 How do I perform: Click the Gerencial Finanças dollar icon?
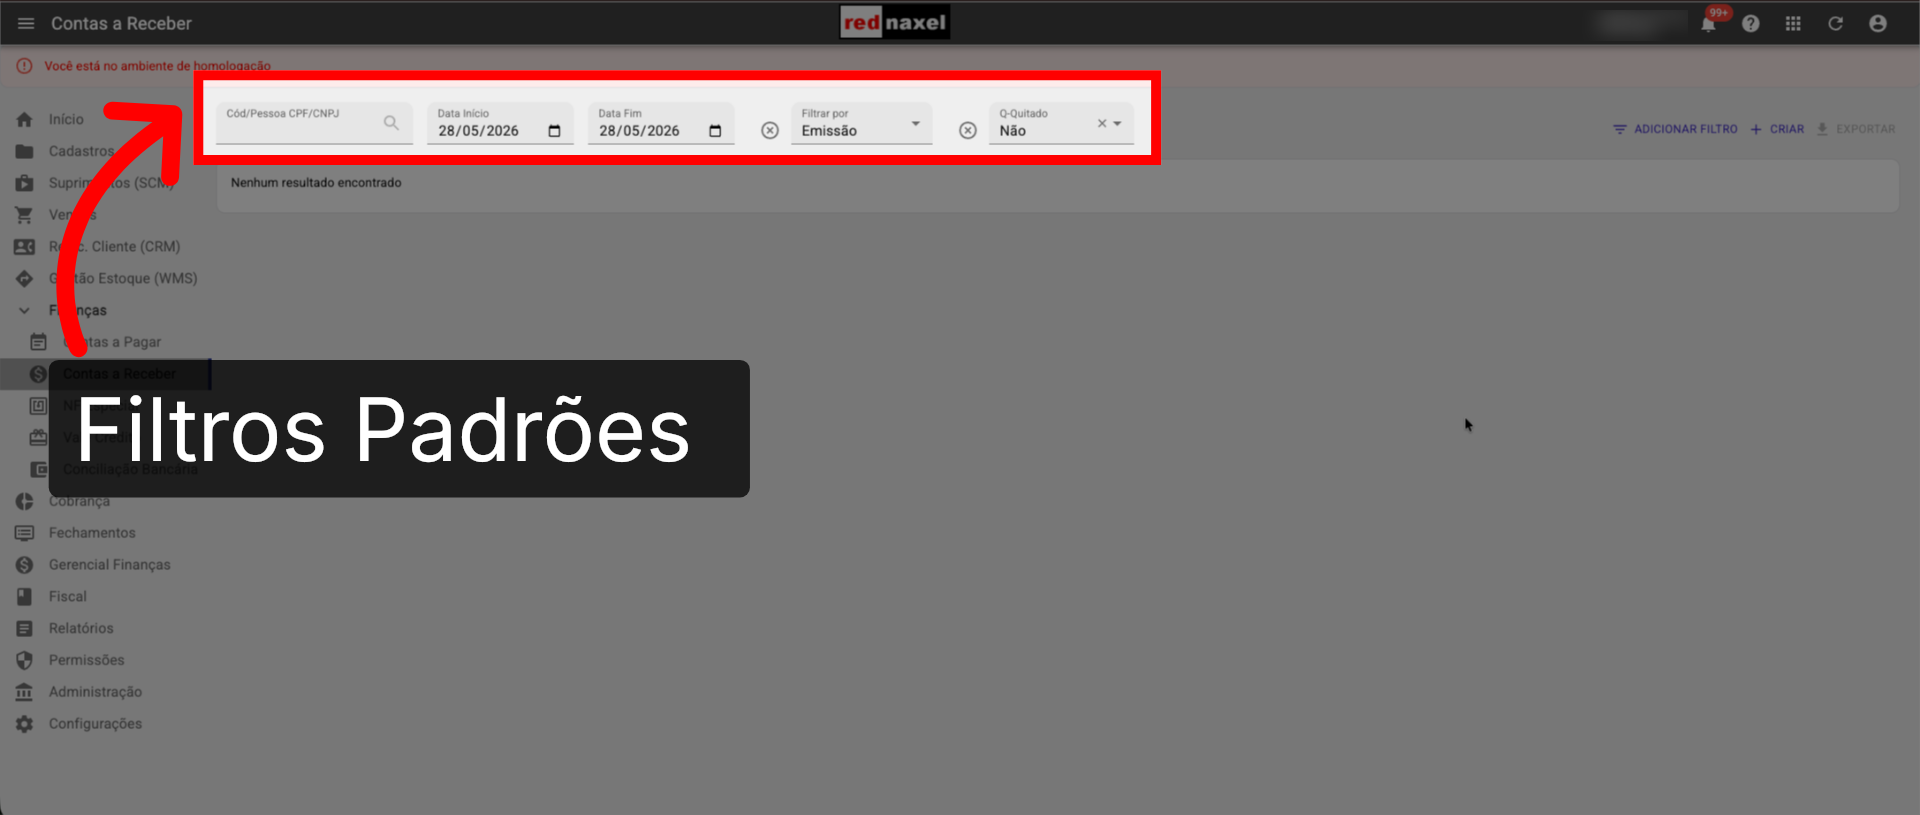coord(24,565)
